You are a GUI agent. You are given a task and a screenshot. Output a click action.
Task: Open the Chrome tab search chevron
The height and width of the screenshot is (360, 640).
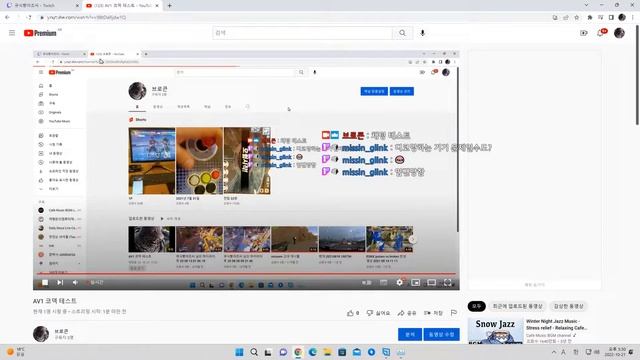[587, 5]
